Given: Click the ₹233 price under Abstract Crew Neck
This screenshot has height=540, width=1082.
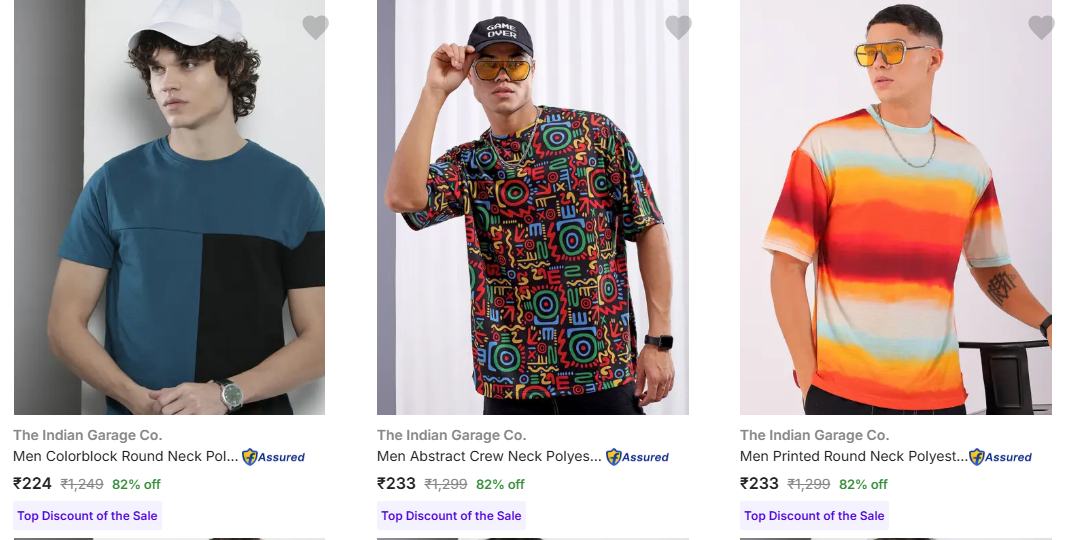Looking at the screenshot, I should pyautogui.click(x=396, y=484).
